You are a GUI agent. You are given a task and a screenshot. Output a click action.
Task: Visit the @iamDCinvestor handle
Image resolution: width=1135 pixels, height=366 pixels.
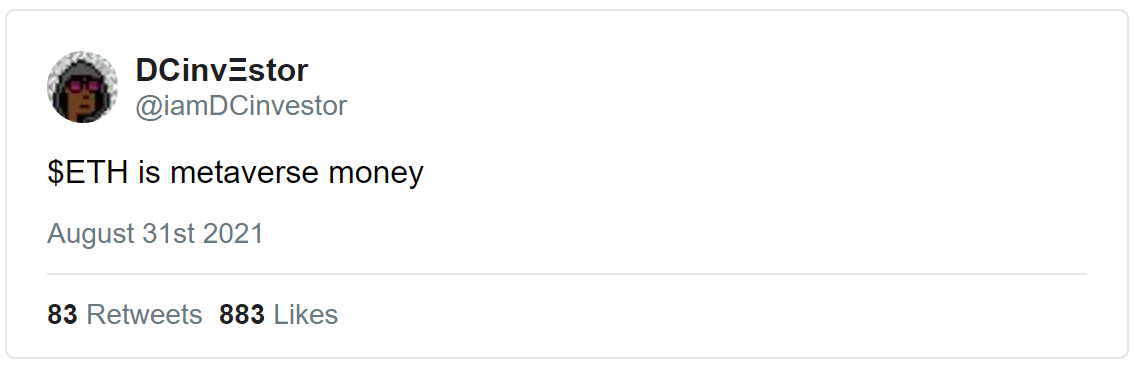pos(241,106)
